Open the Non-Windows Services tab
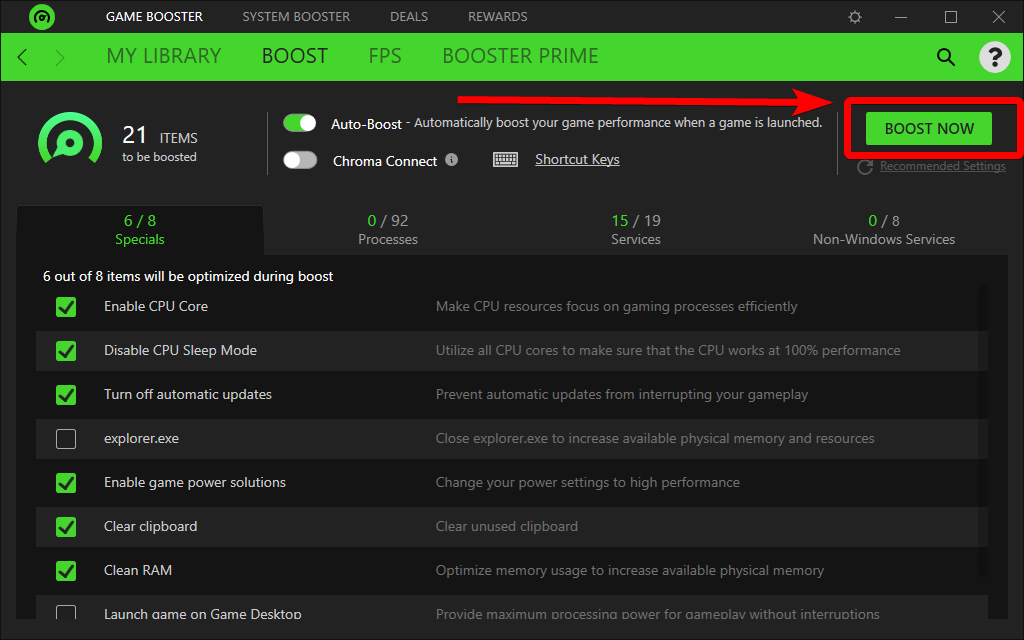1024x640 pixels. click(884, 230)
